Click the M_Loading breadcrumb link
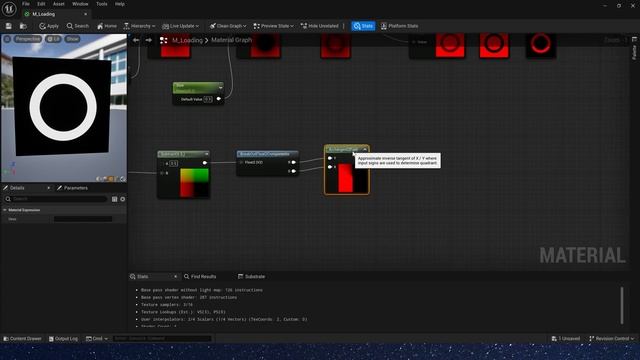This screenshot has height=360, width=640. pyautogui.click(x=187, y=40)
